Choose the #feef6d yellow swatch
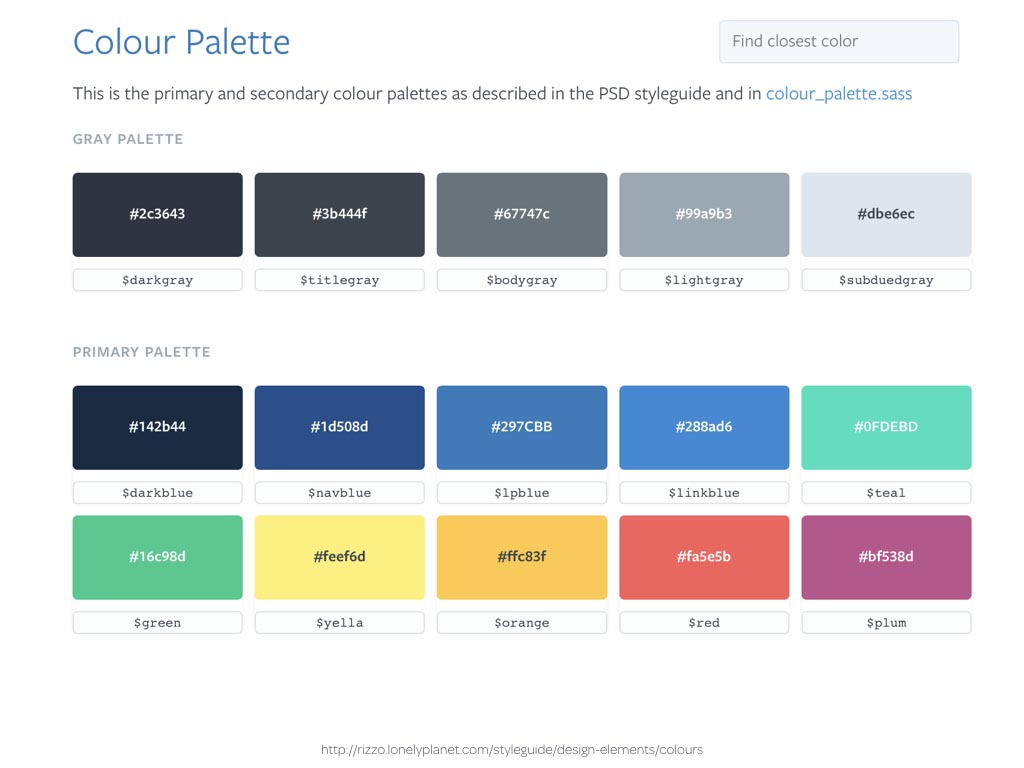 pyautogui.click(x=340, y=558)
